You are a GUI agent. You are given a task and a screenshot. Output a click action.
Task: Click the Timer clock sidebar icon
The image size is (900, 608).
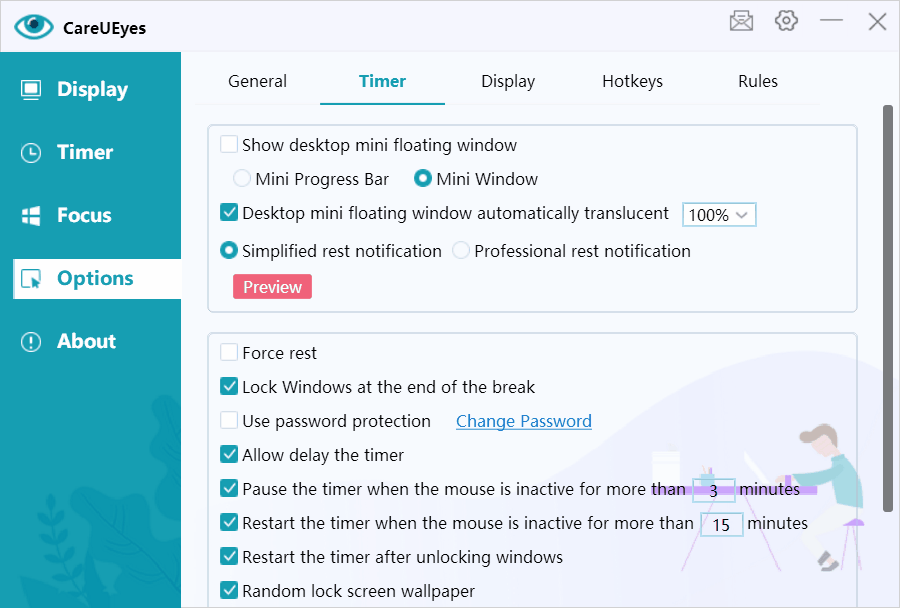point(31,153)
